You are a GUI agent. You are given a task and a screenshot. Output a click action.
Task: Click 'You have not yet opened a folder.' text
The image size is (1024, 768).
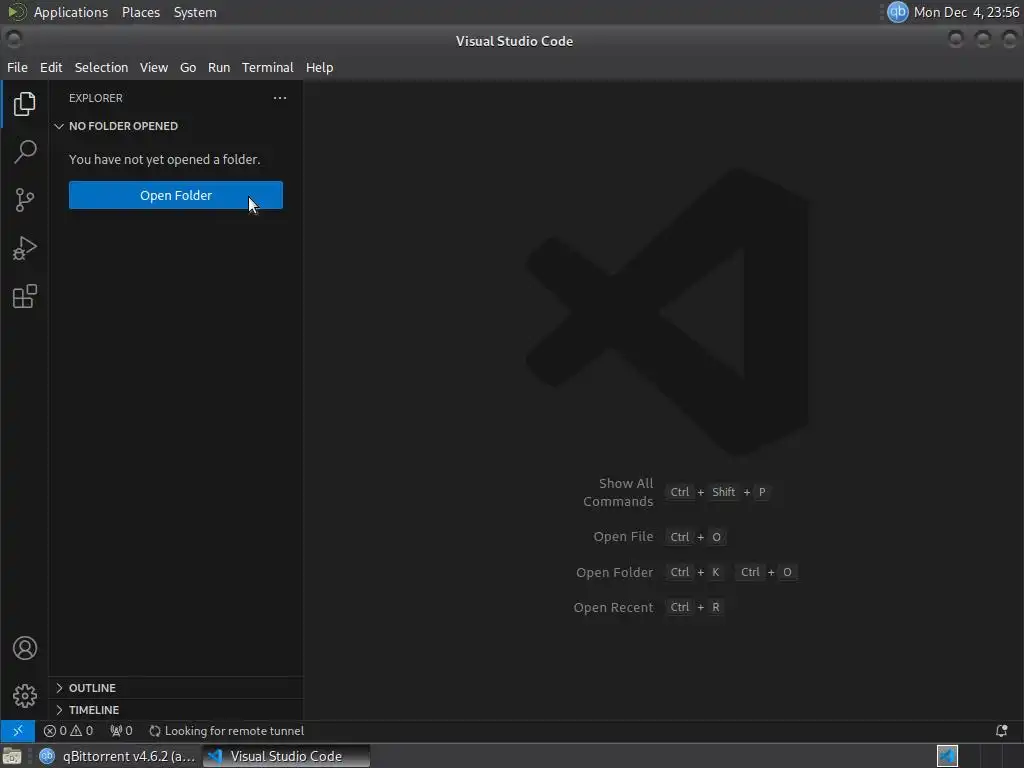coord(165,159)
